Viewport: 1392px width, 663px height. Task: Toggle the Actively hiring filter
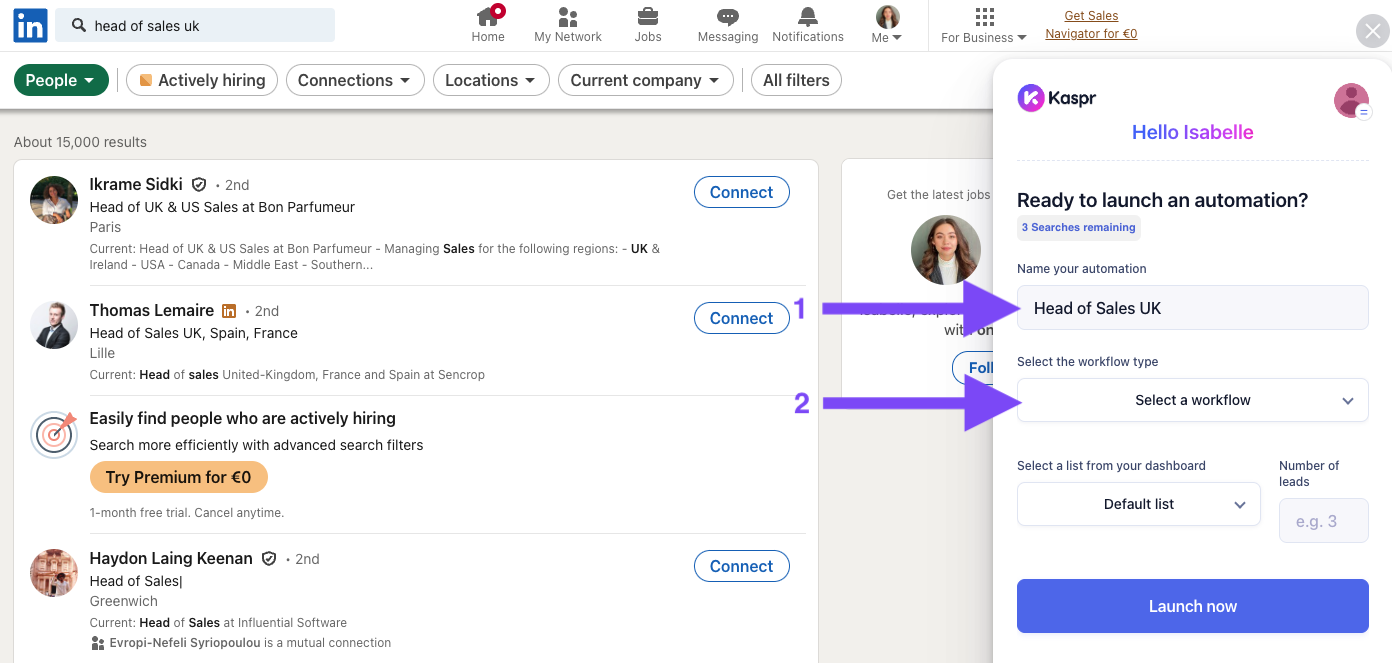202,80
